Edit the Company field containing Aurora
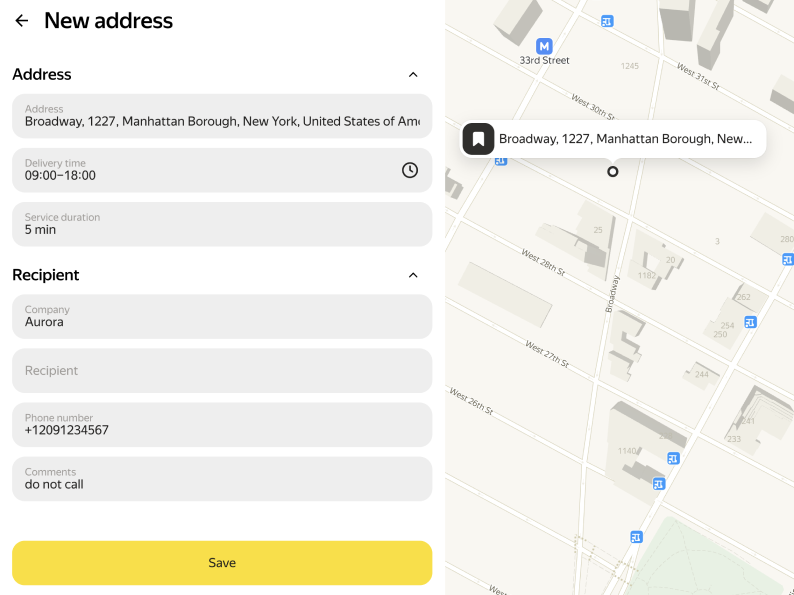Screen dimensions: 794x595 [222, 317]
